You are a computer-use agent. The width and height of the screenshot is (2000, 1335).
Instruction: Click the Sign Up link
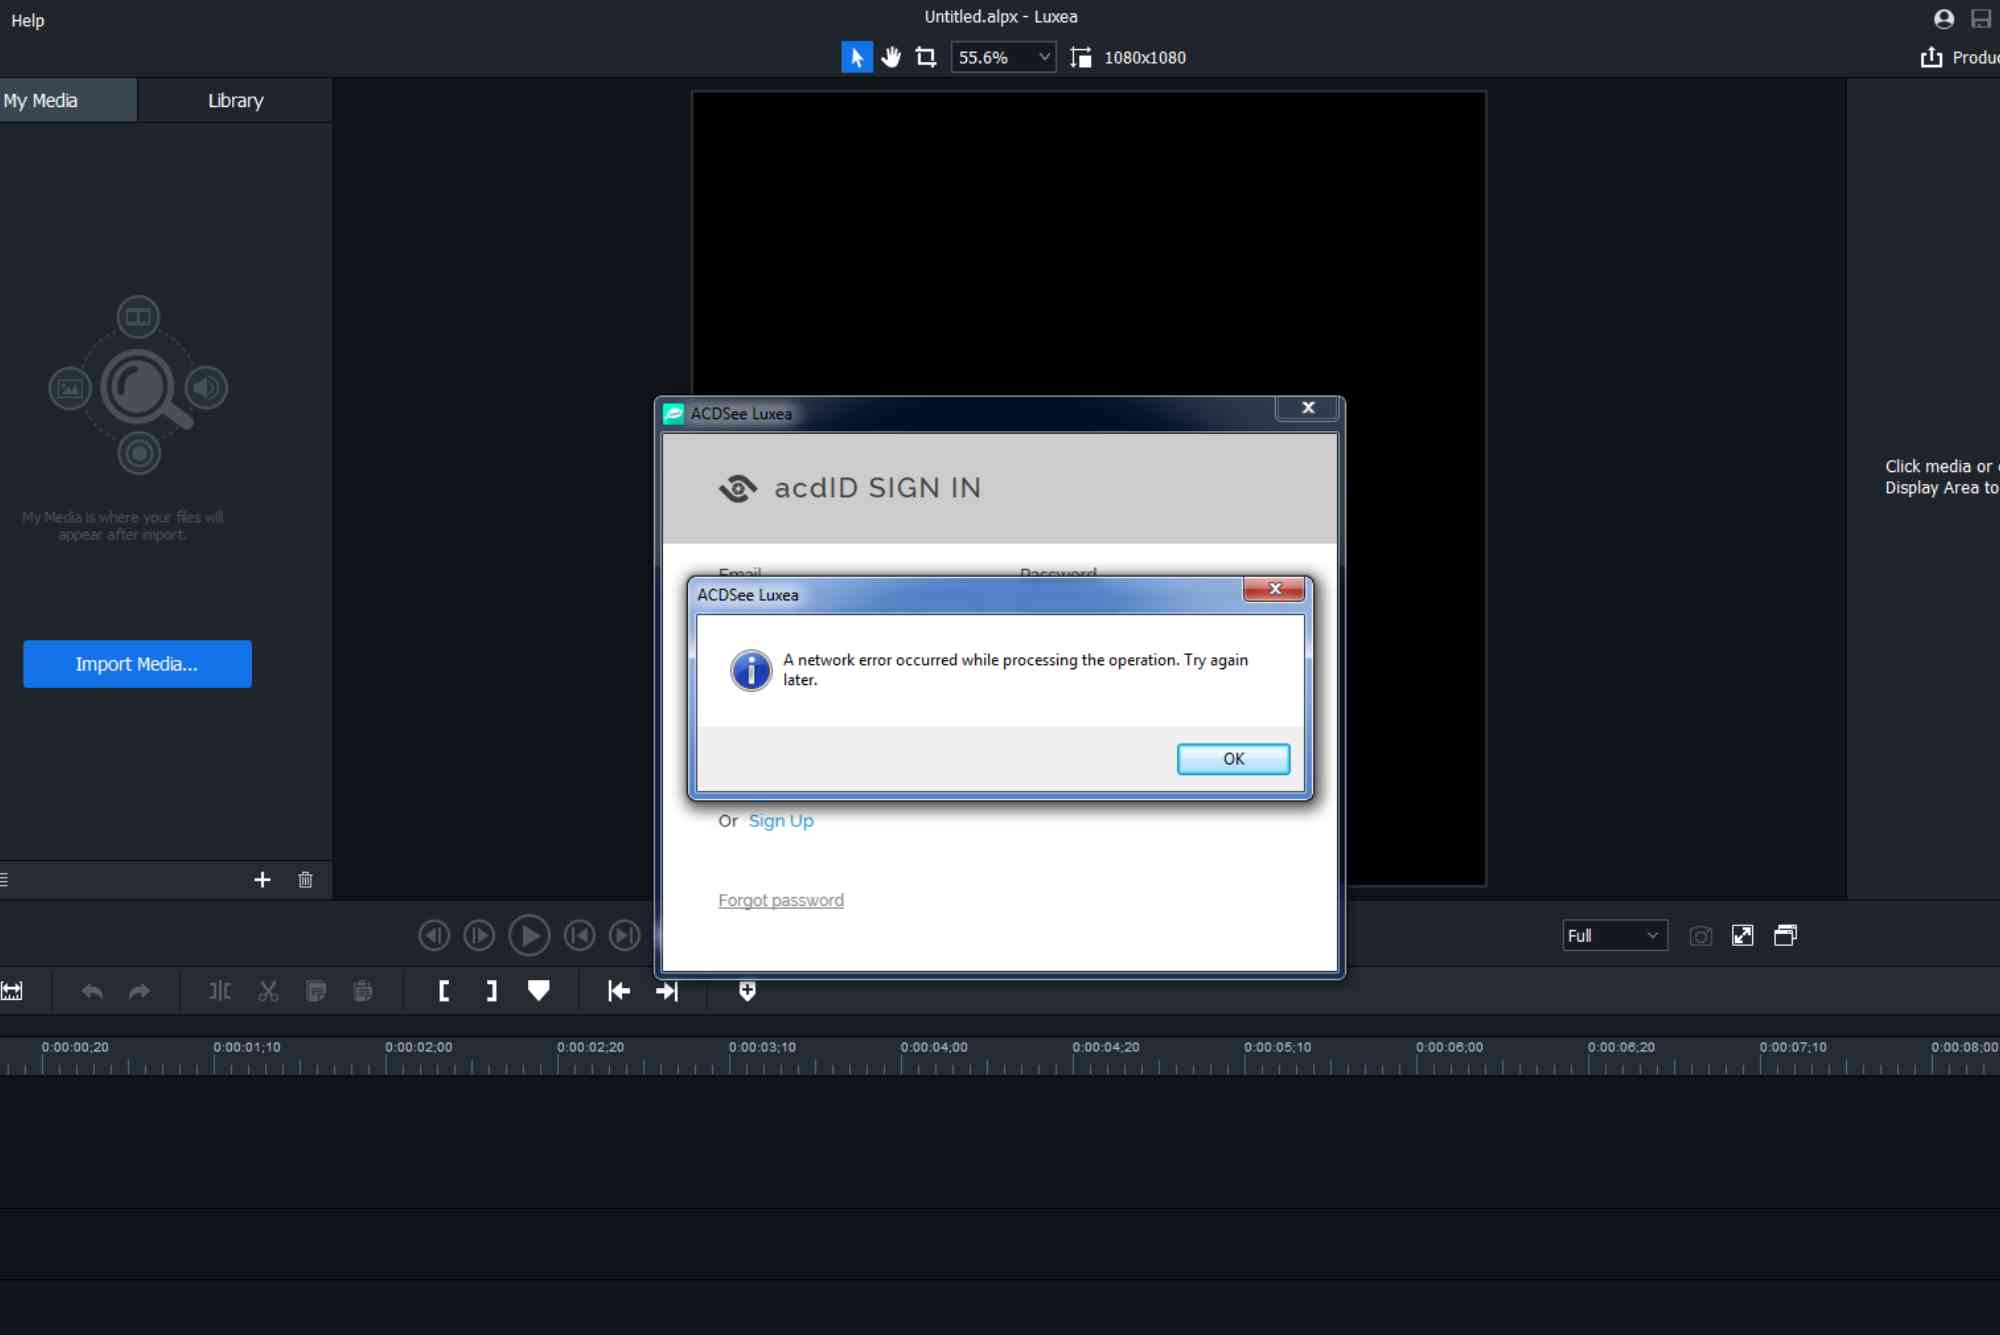click(x=780, y=820)
